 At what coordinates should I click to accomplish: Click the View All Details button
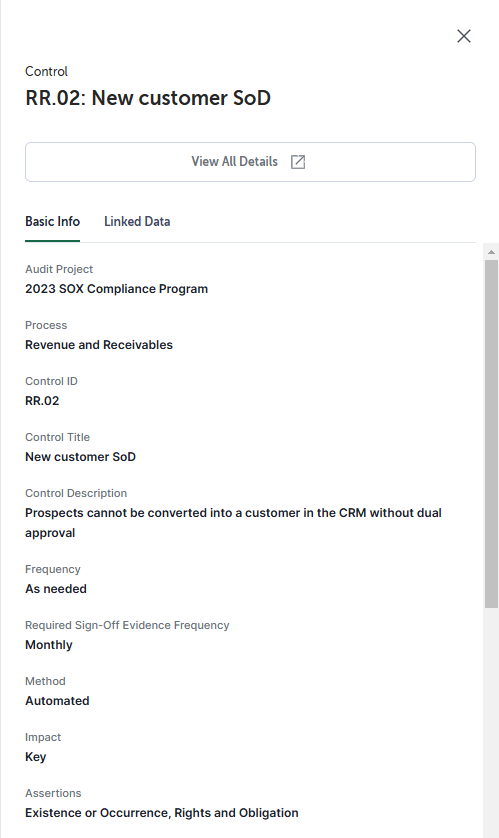[x=250, y=162]
